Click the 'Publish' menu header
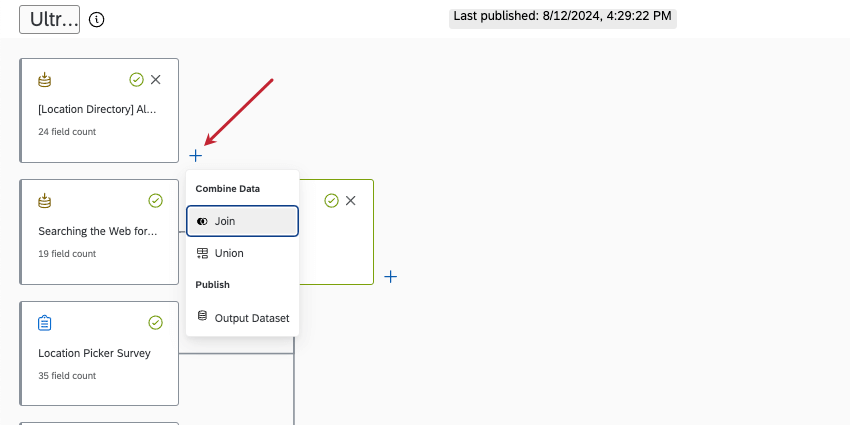The width and height of the screenshot is (850, 425). pos(212,285)
